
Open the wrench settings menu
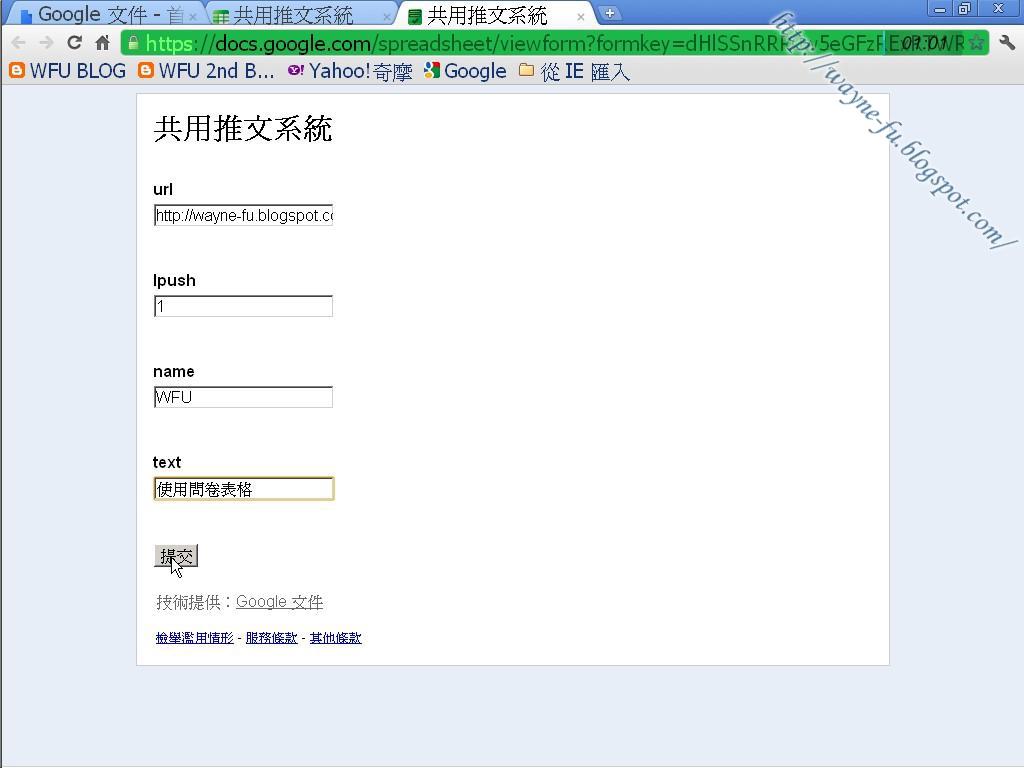click(1007, 43)
